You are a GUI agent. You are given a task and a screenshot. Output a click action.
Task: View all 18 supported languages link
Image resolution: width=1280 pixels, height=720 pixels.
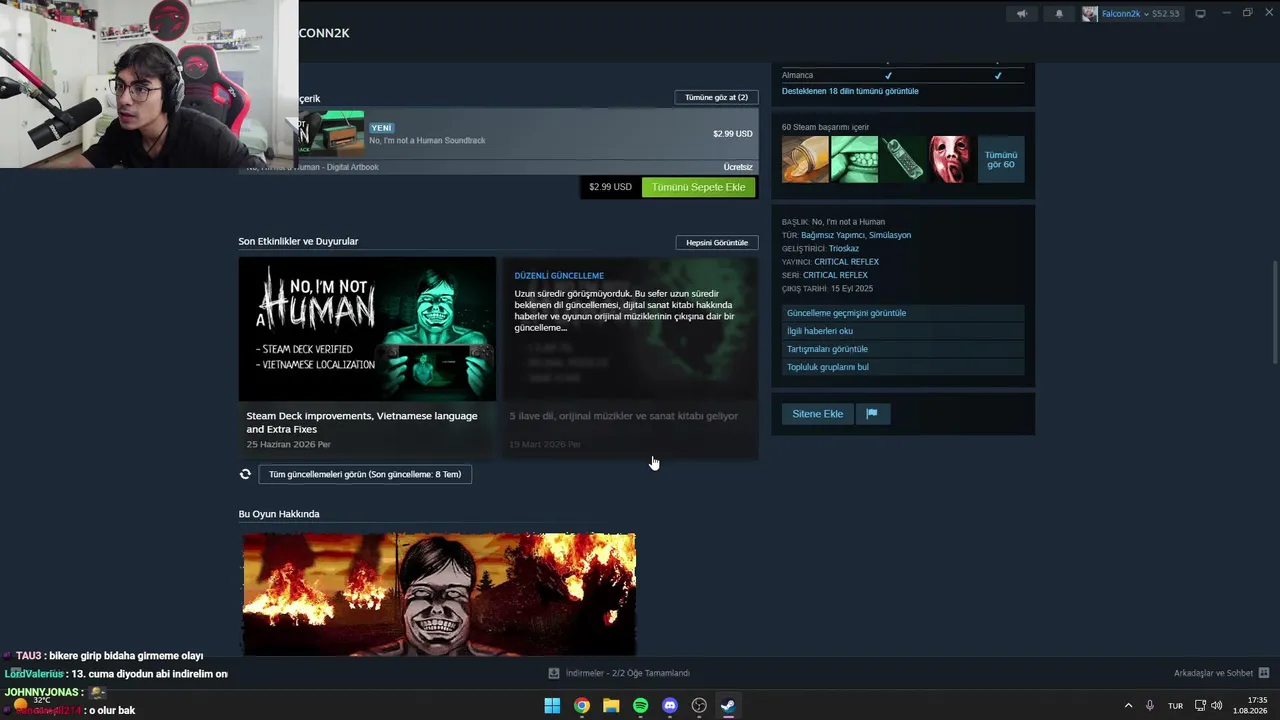pyautogui.click(x=850, y=91)
